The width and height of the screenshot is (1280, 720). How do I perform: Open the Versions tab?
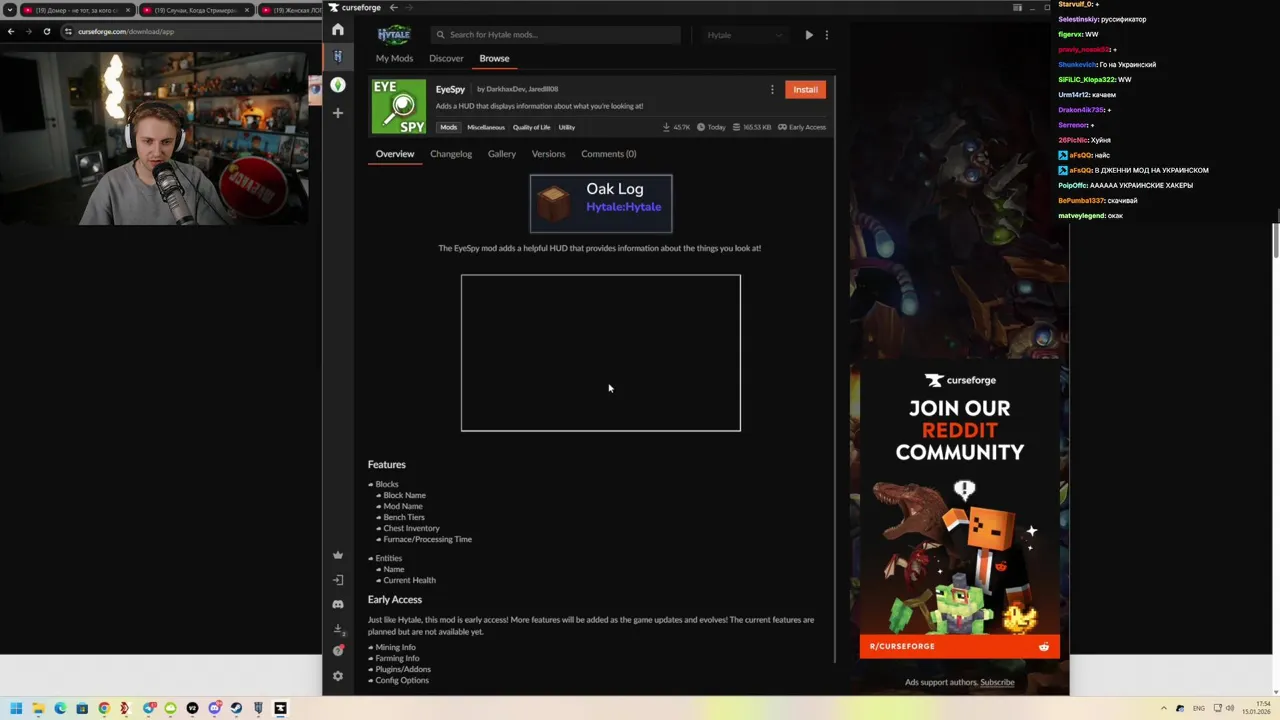(x=548, y=154)
